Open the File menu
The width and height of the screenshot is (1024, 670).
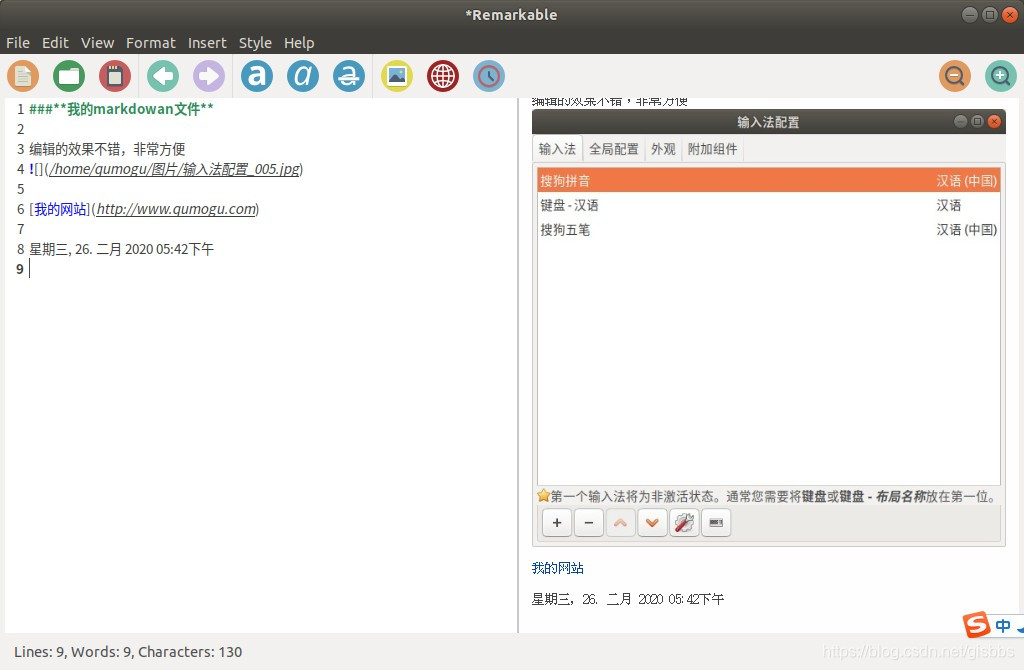[x=18, y=43]
